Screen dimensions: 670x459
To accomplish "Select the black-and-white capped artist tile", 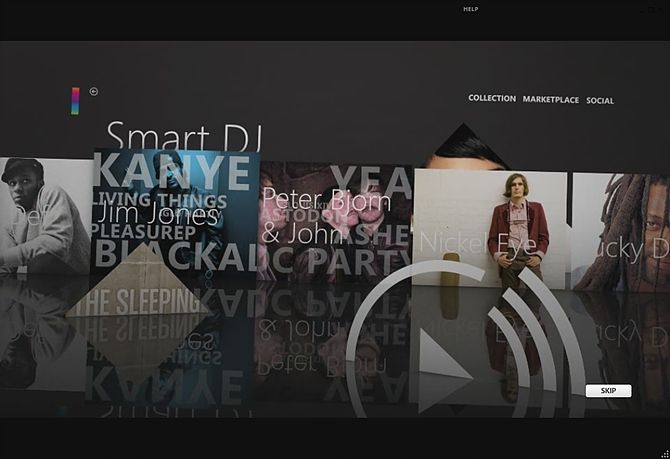I will click(x=45, y=216).
